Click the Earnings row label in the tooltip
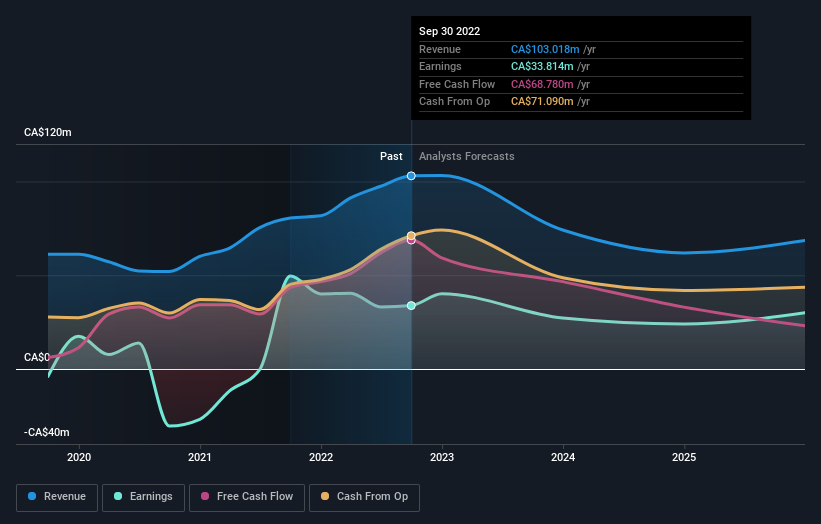821x524 pixels. pos(440,66)
